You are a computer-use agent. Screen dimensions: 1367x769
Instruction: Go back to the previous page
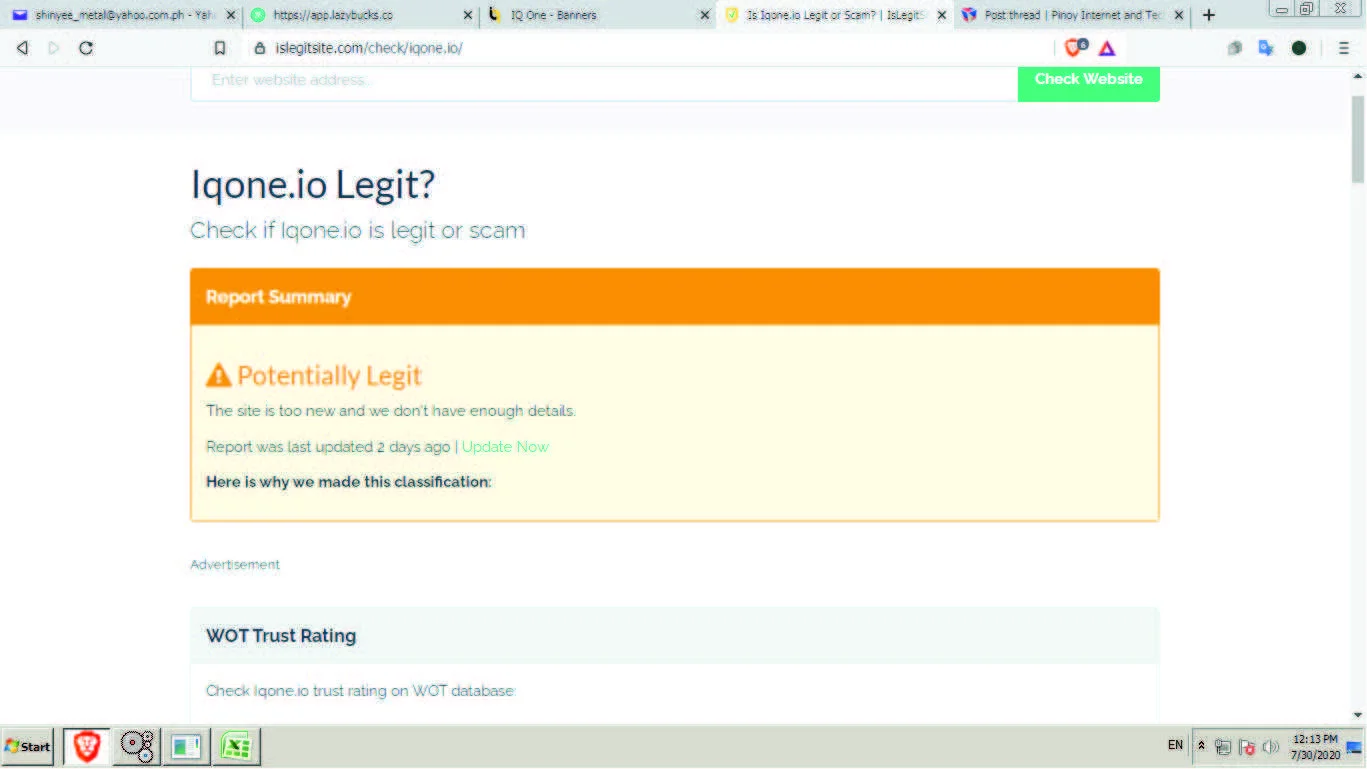click(x=23, y=48)
